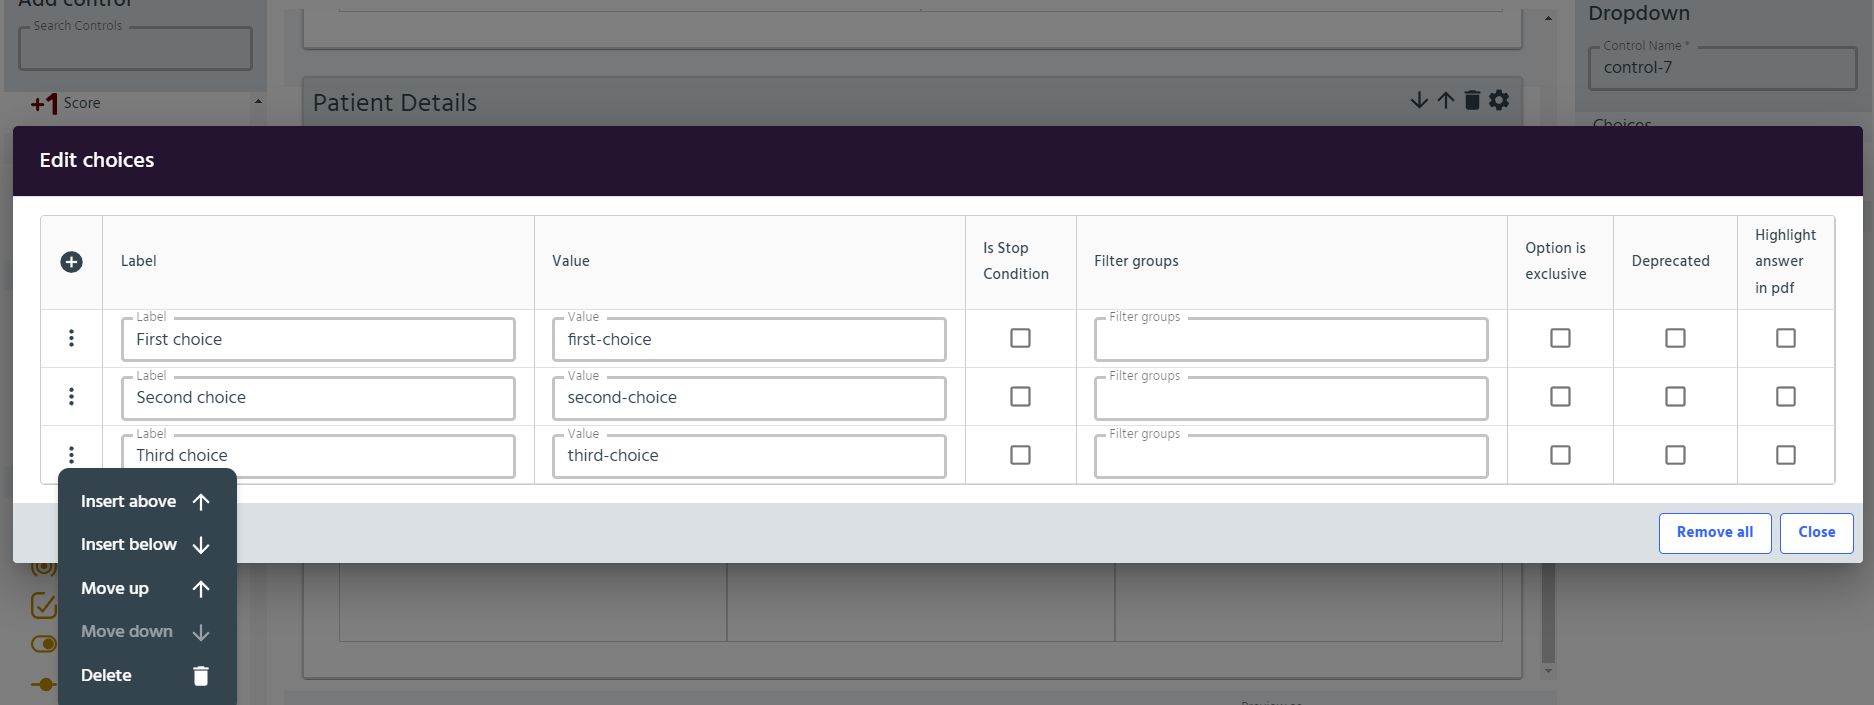The width and height of the screenshot is (1874, 705).
Task: Click scroll up arrow in controls list
Action: pos(258,102)
